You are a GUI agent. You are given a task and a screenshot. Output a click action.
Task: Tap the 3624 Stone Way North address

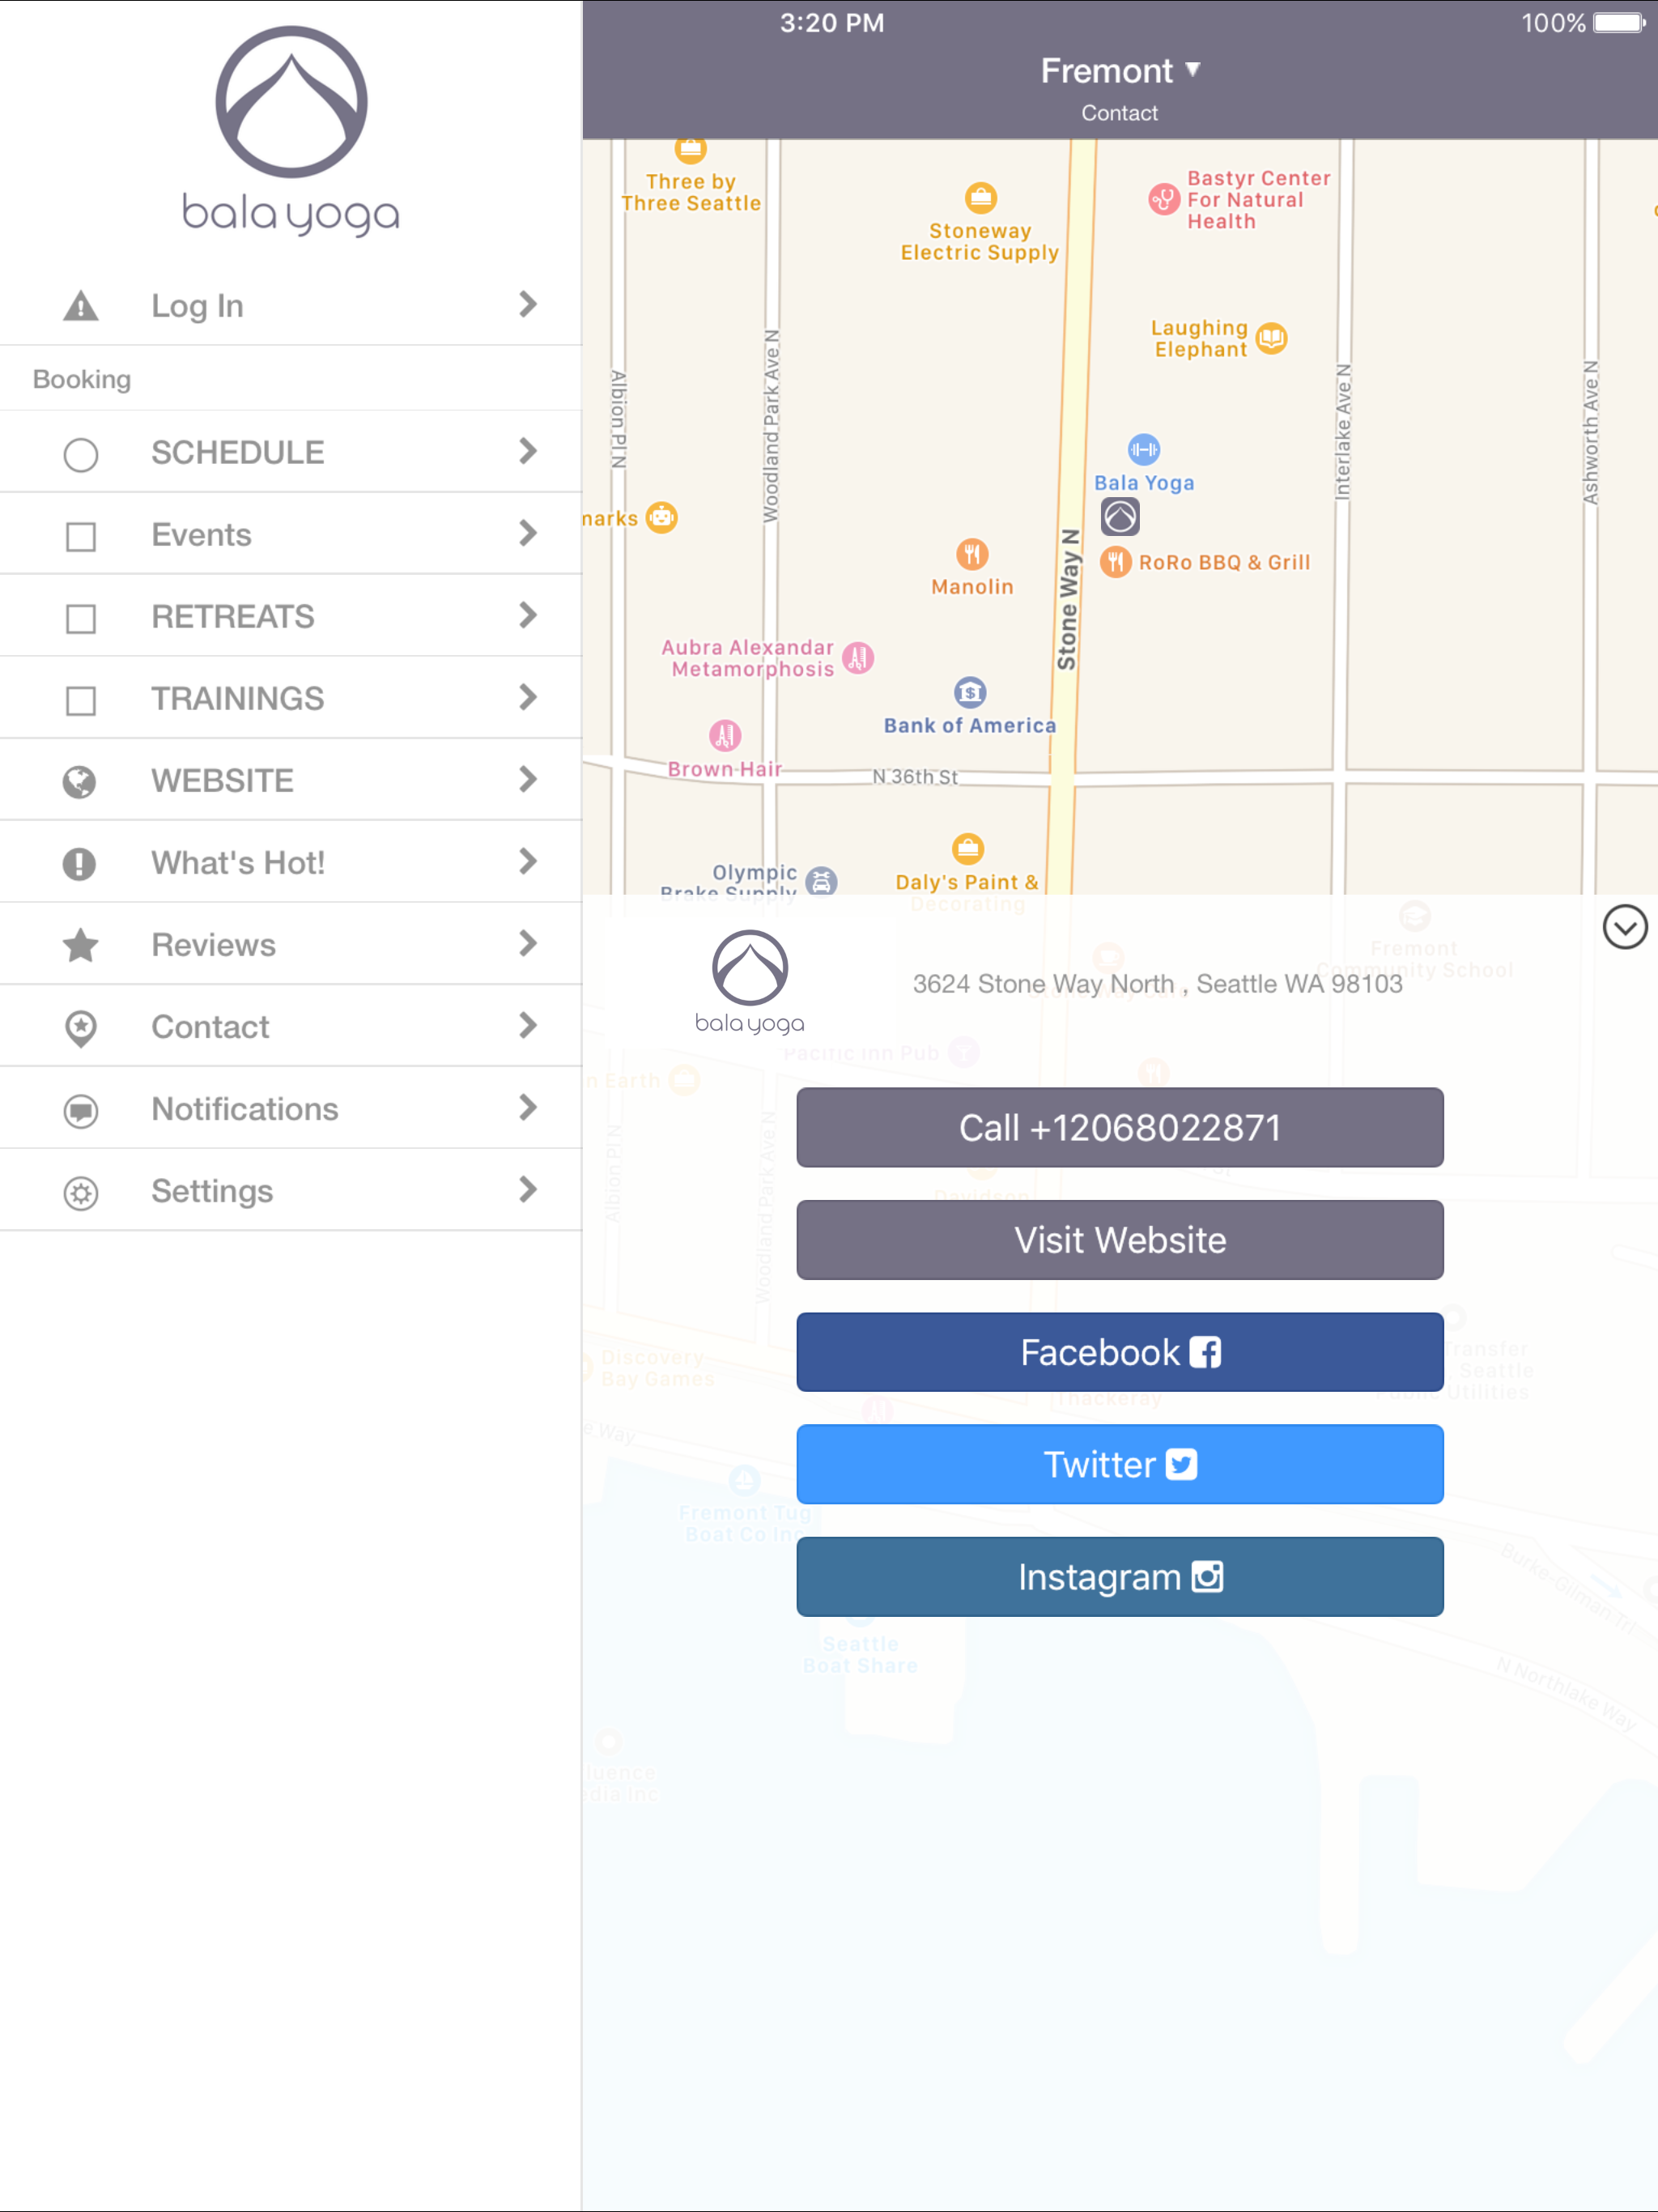1157,984
